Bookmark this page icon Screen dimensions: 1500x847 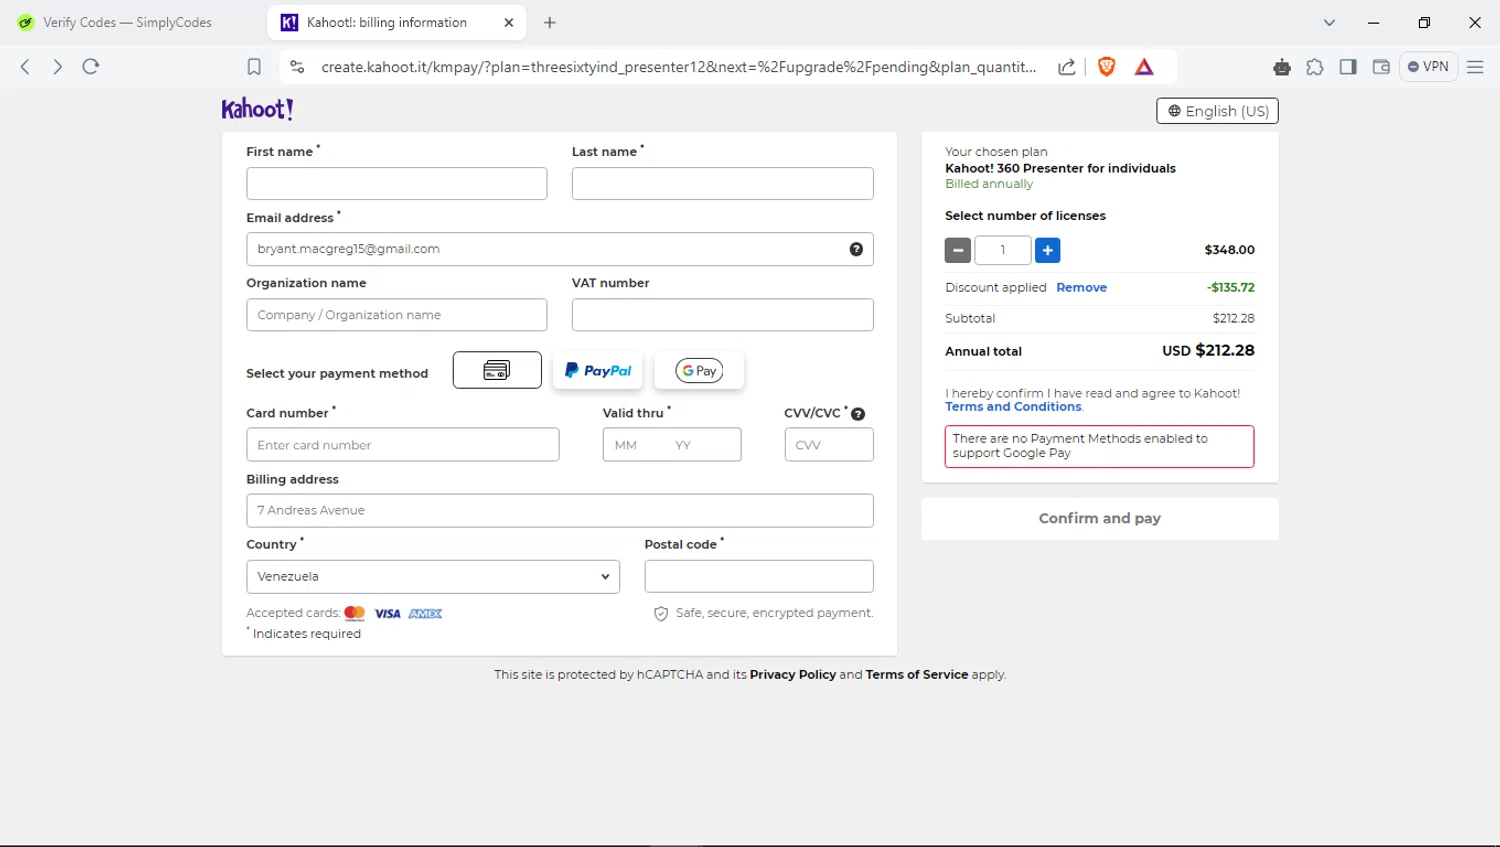(254, 67)
